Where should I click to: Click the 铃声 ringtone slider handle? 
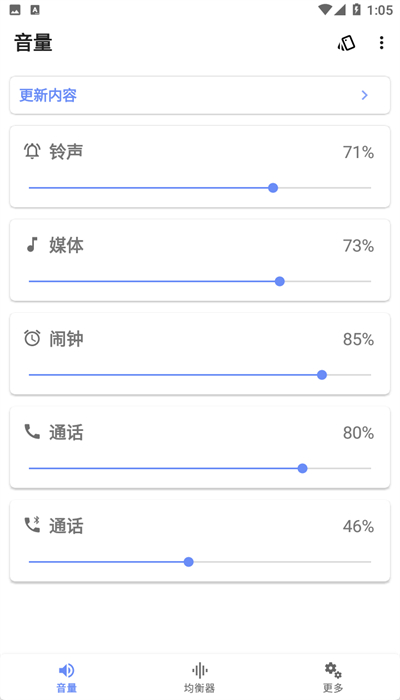[273, 188]
